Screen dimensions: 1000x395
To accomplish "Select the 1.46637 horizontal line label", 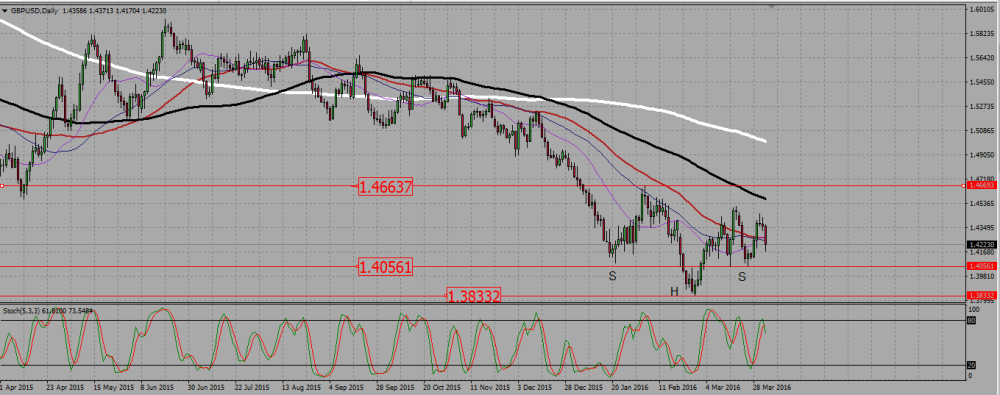I will [x=385, y=187].
